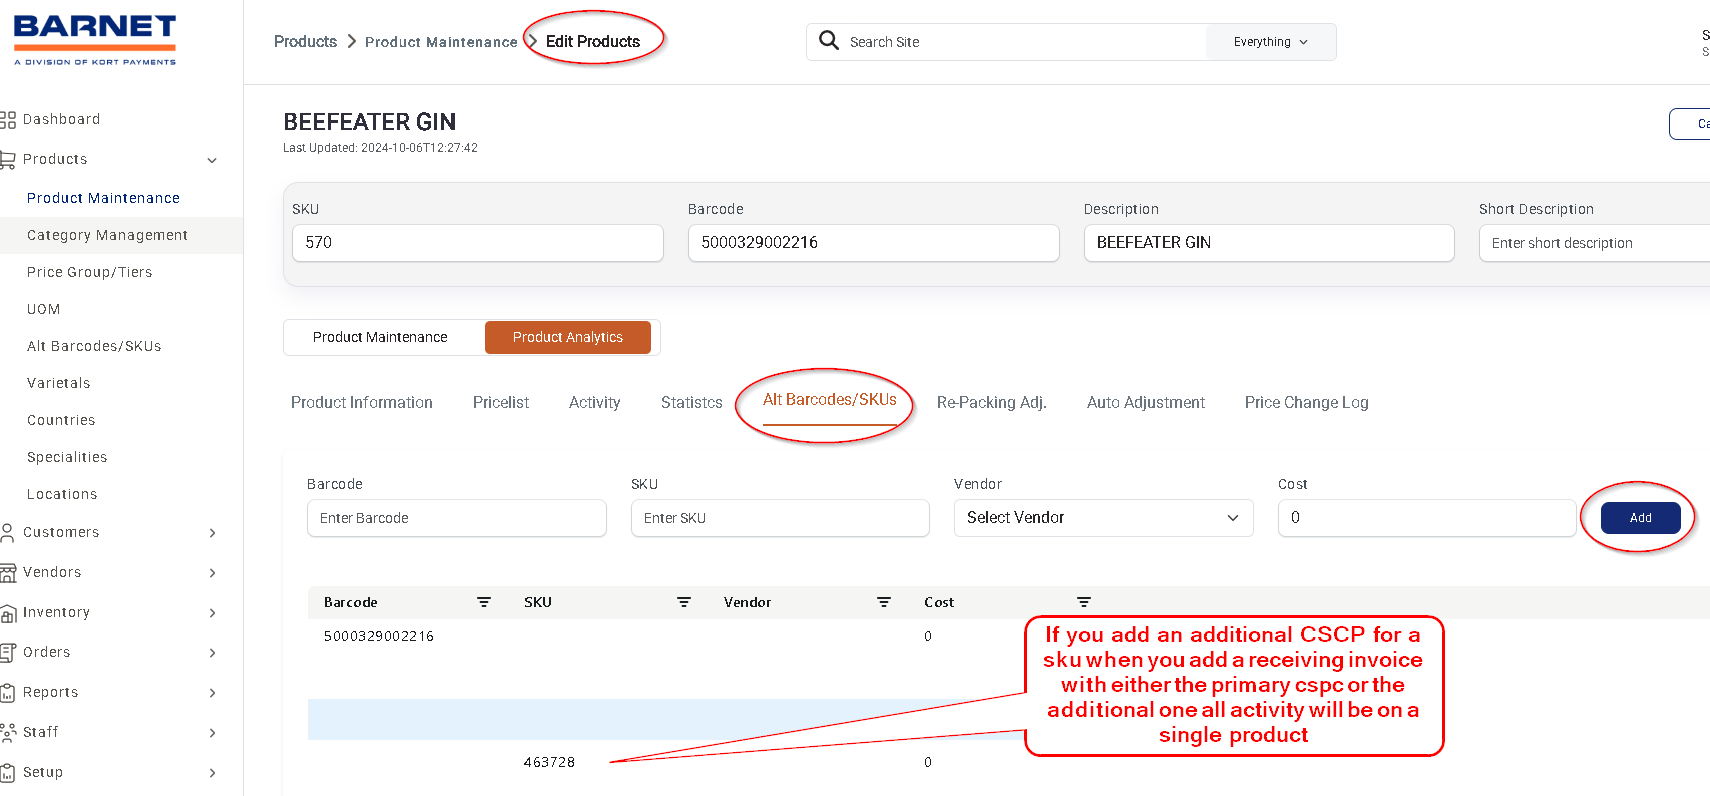Screen dimensions: 1710x796
Task: Open Varietals in sidebar
Action: pos(59,383)
